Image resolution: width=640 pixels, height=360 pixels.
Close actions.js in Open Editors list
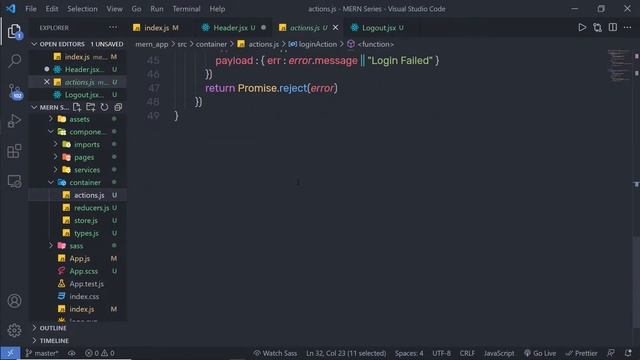47,82
